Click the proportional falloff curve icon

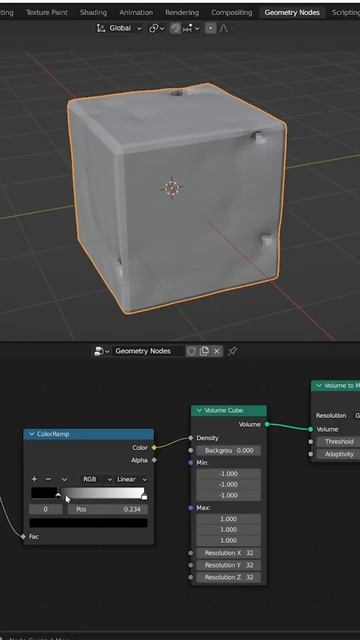coord(224,28)
